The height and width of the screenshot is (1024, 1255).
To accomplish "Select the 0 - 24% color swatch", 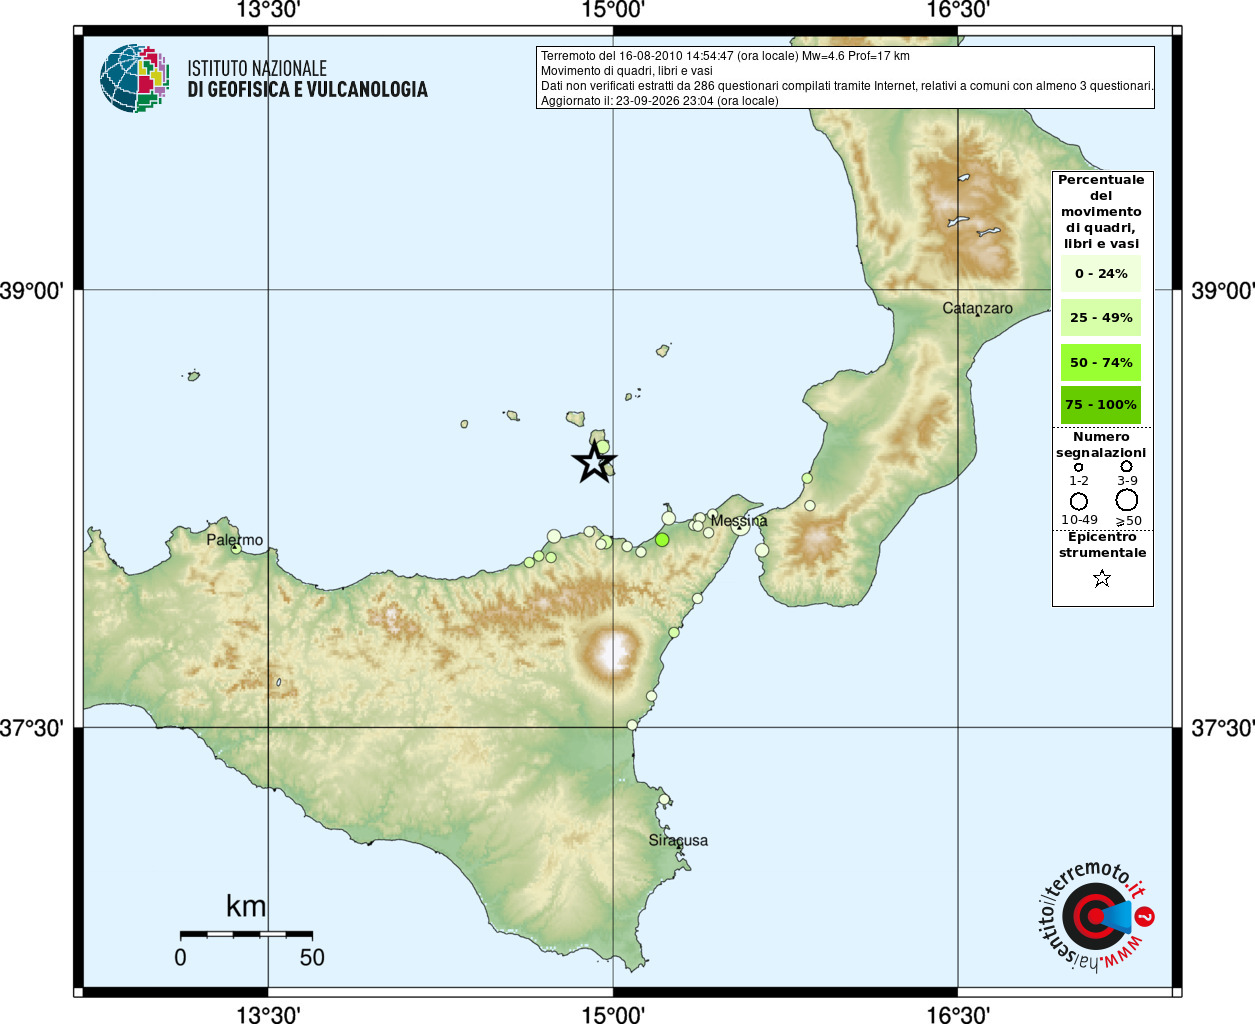I will pyautogui.click(x=1101, y=273).
